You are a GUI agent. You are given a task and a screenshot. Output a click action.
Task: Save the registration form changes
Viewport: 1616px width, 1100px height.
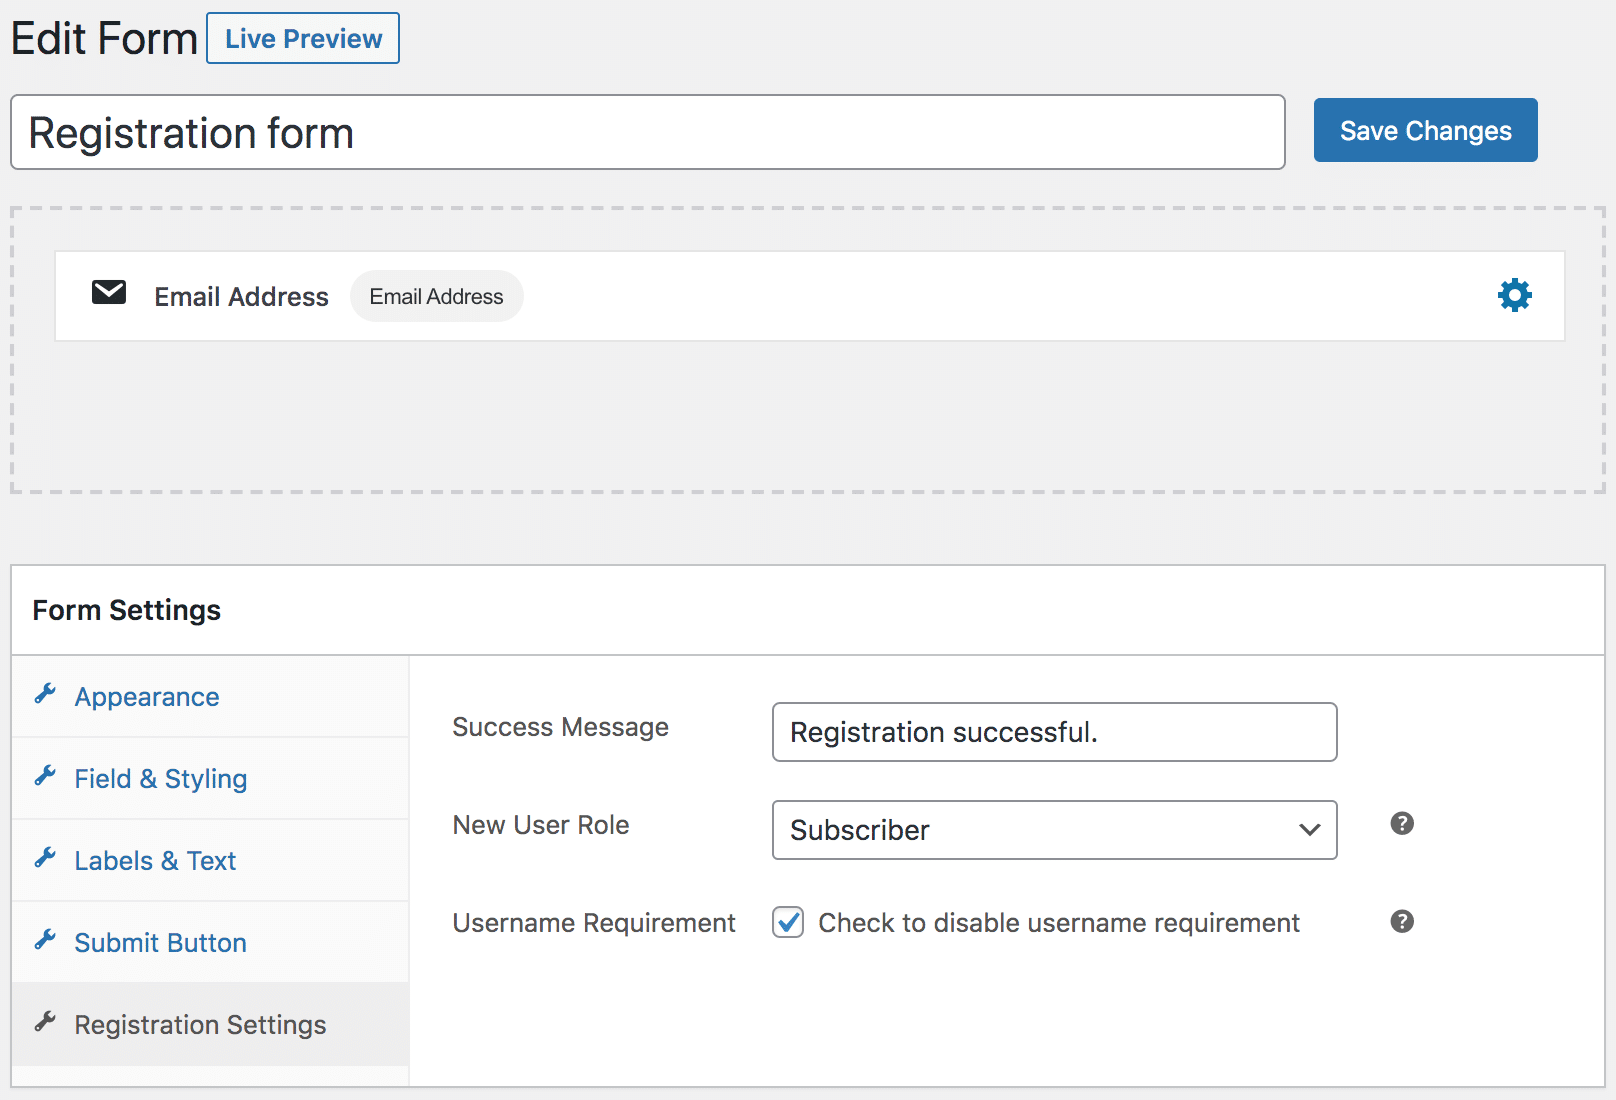click(1425, 130)
